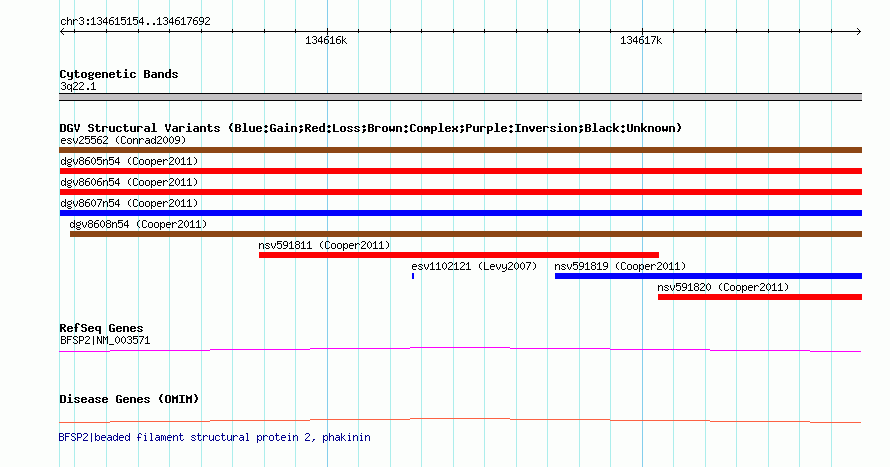890x467 pixels.
Task: Click the gray 3q22.1 cytogenetic band bar
Action: (x=460, y=97)
